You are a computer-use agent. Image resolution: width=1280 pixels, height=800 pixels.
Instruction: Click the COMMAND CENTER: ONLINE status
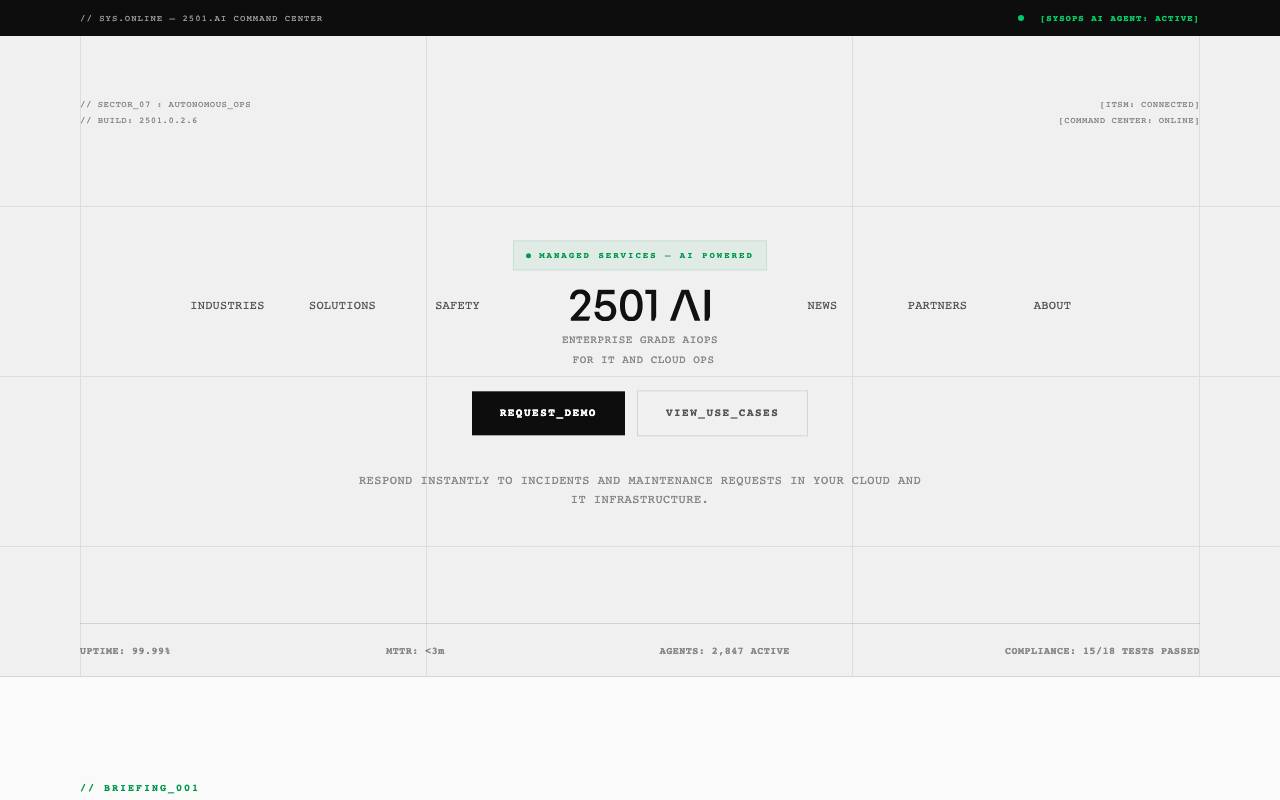1129,120
